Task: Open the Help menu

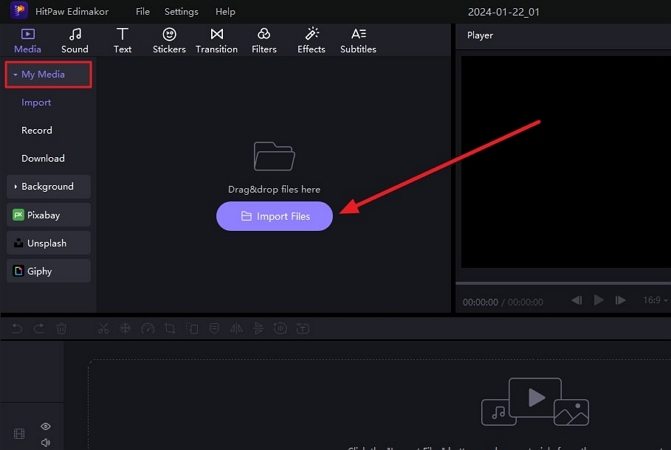Action: point(225,12)
